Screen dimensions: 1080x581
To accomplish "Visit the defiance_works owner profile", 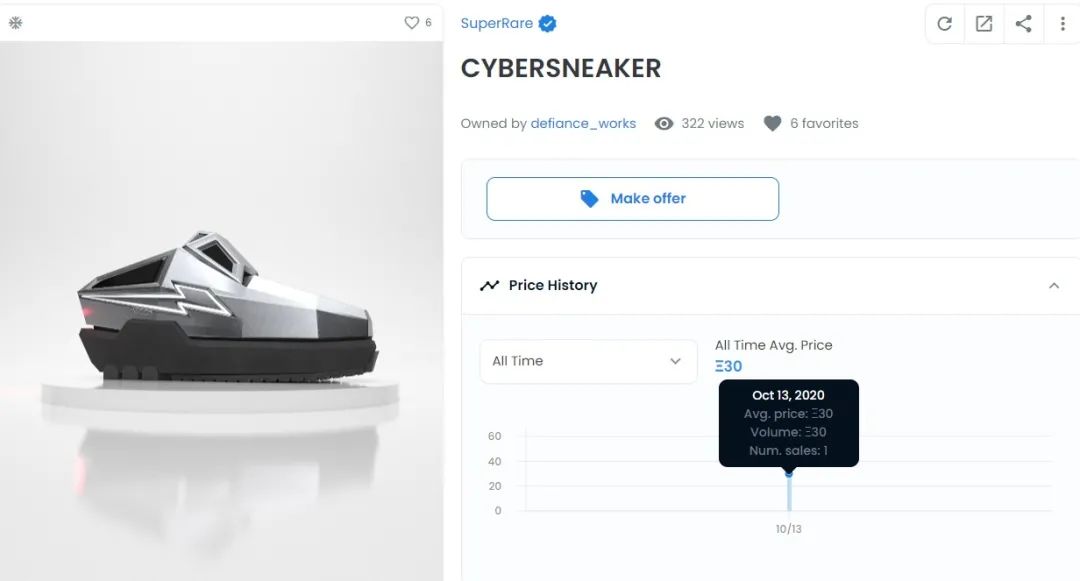I will 583,123.
